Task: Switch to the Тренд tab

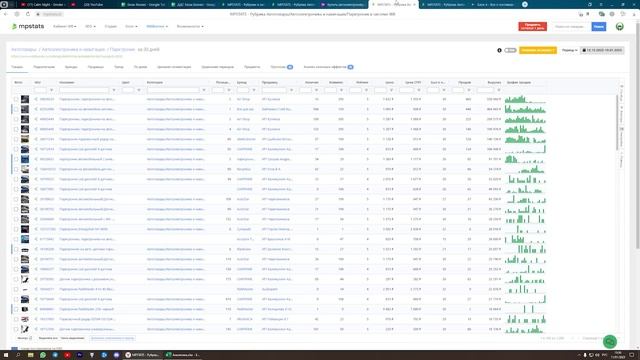Action: point(119,67)
